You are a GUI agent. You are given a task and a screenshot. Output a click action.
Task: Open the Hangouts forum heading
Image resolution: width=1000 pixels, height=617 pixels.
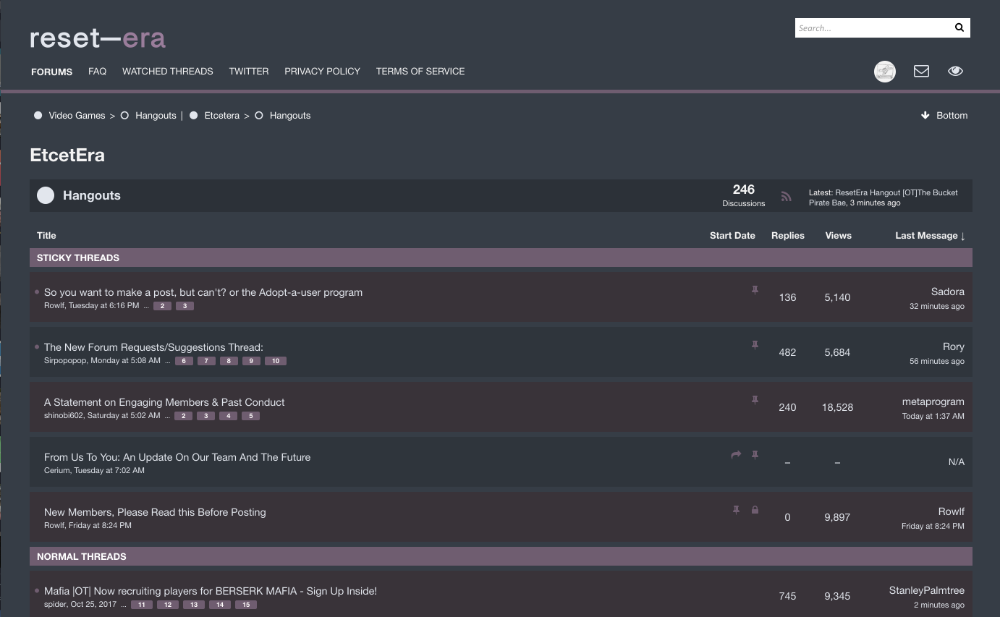click(91, 195)
